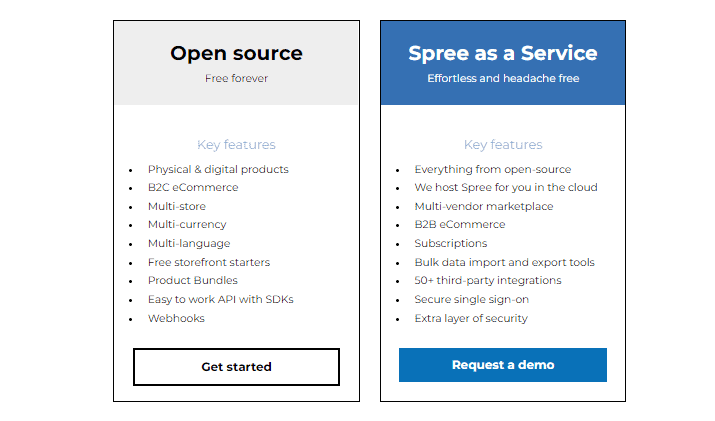Select the Subscriptions feature
This screenshot has height=421, width=715.
tap(451, 244)
